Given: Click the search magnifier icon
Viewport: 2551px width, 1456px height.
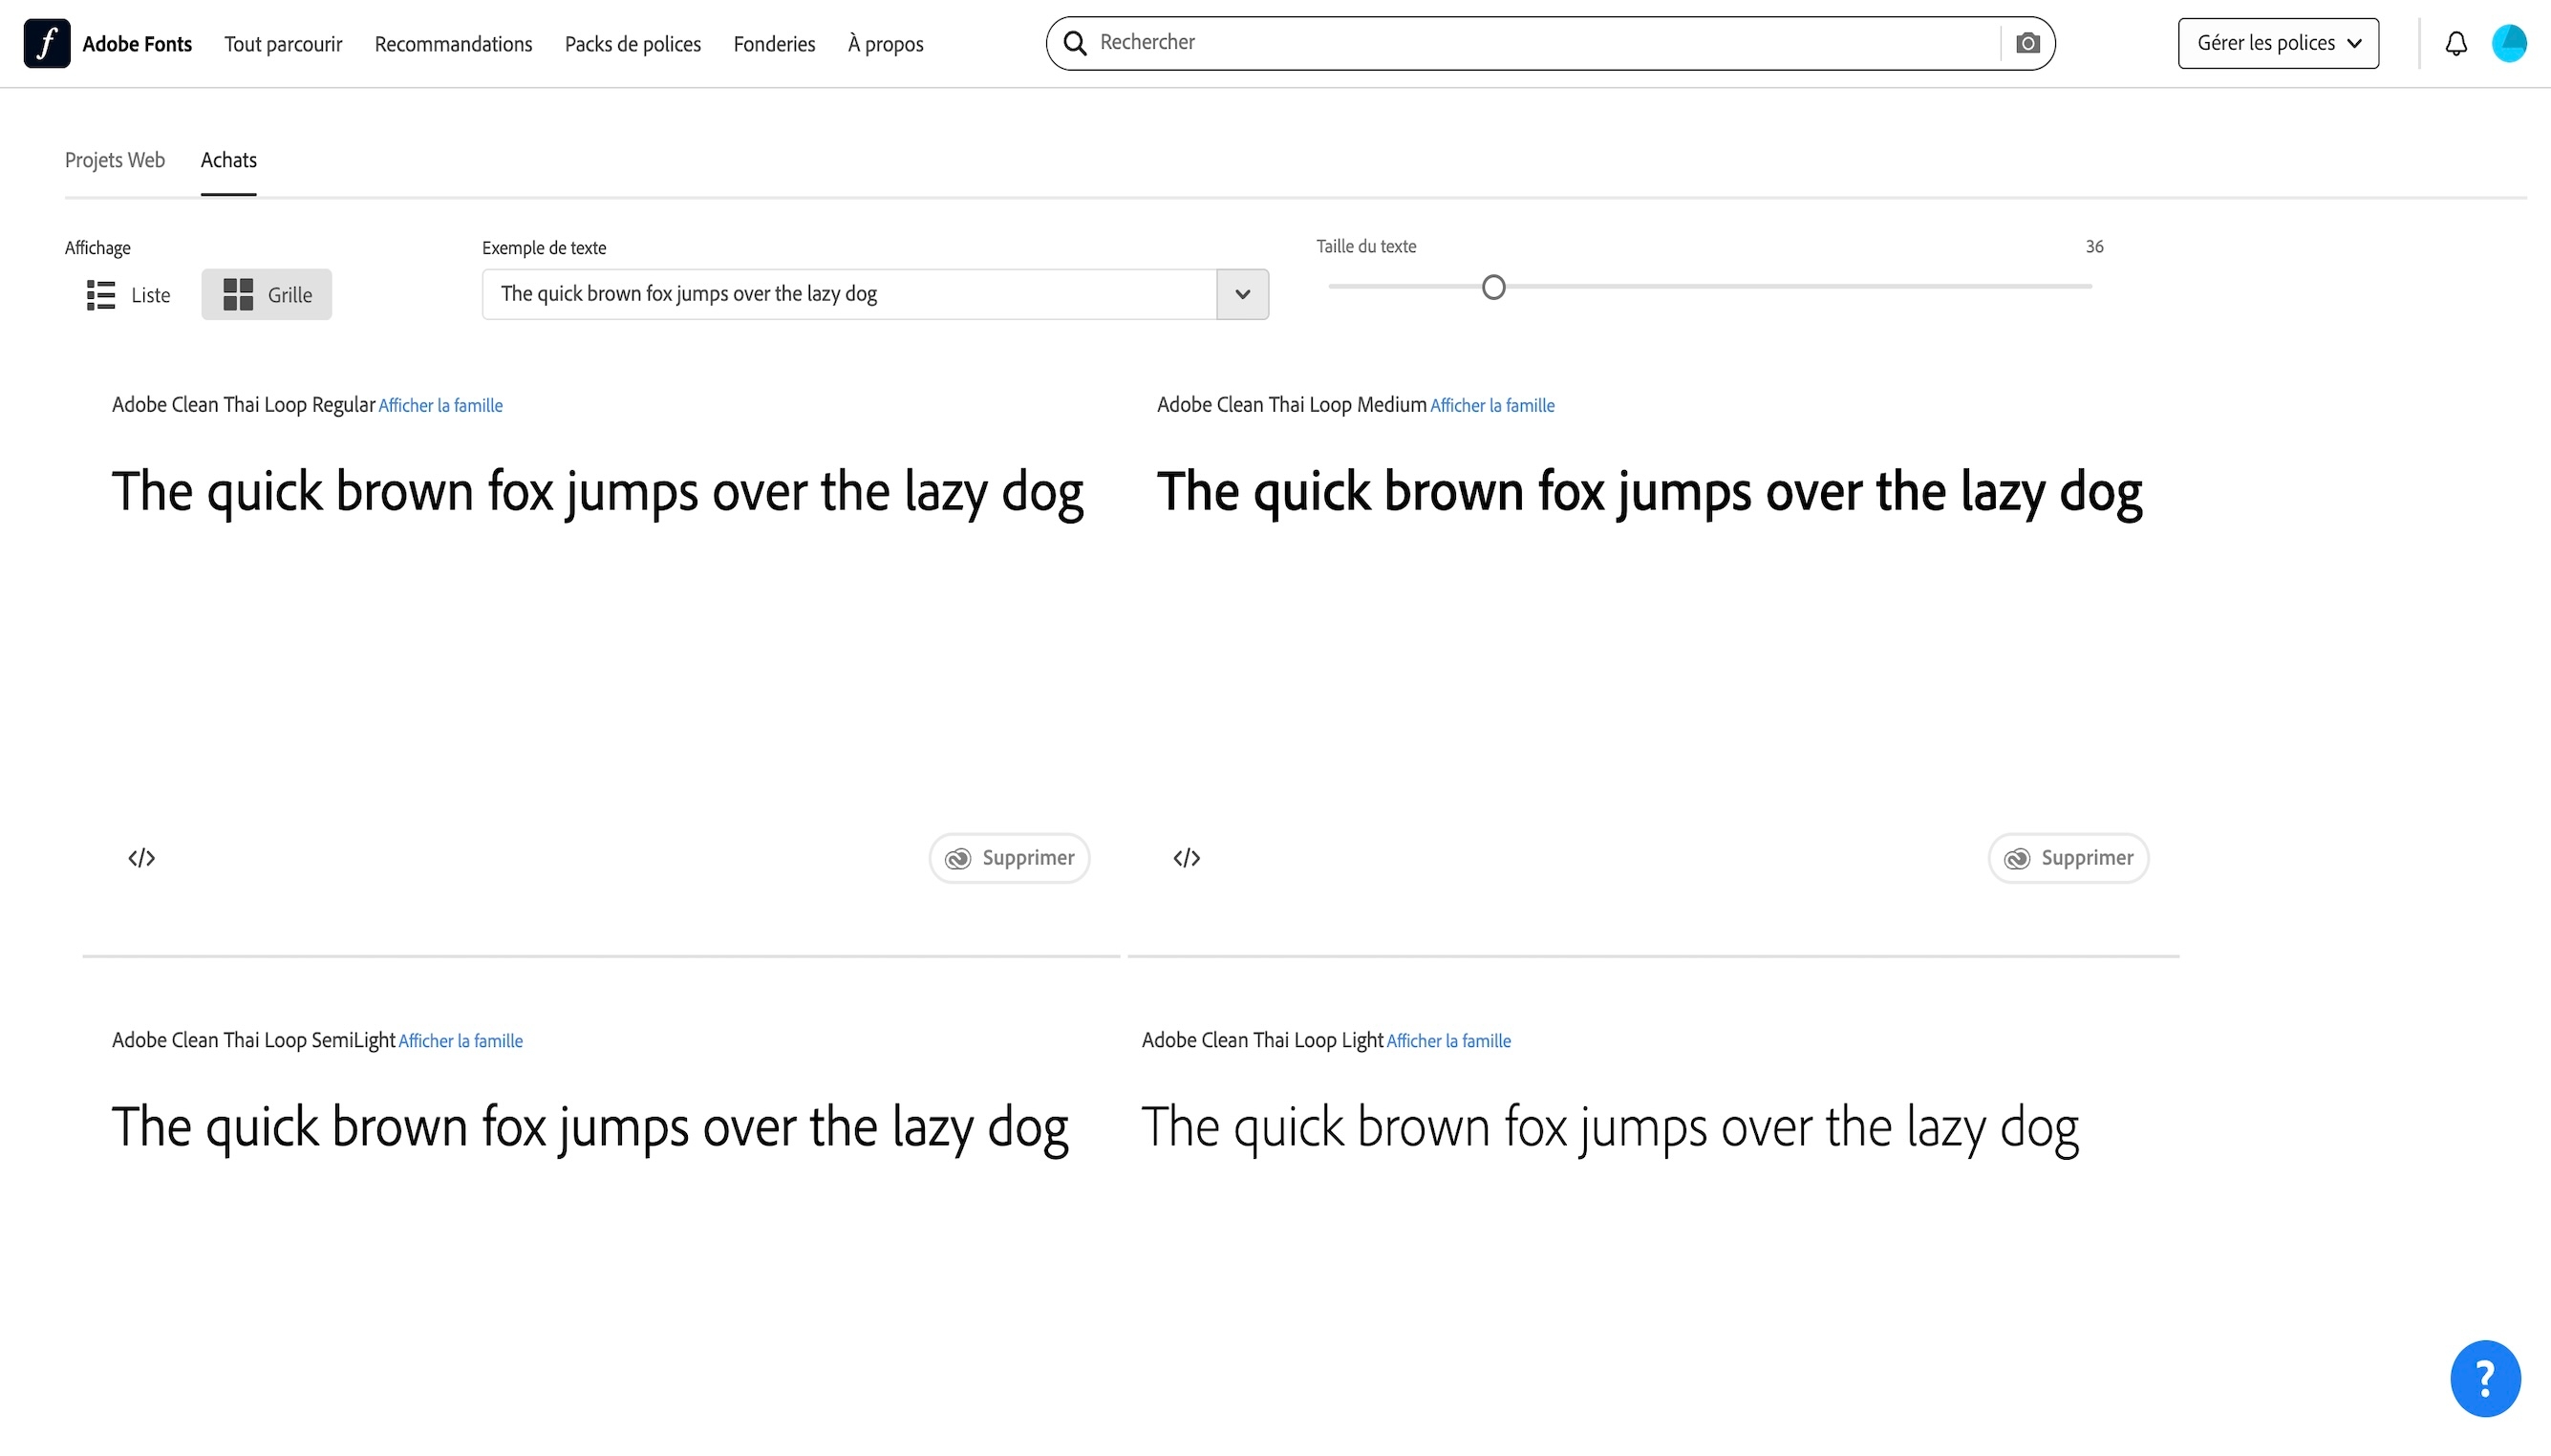Looking at the screenshot, I should click(x=1075, y=43).
